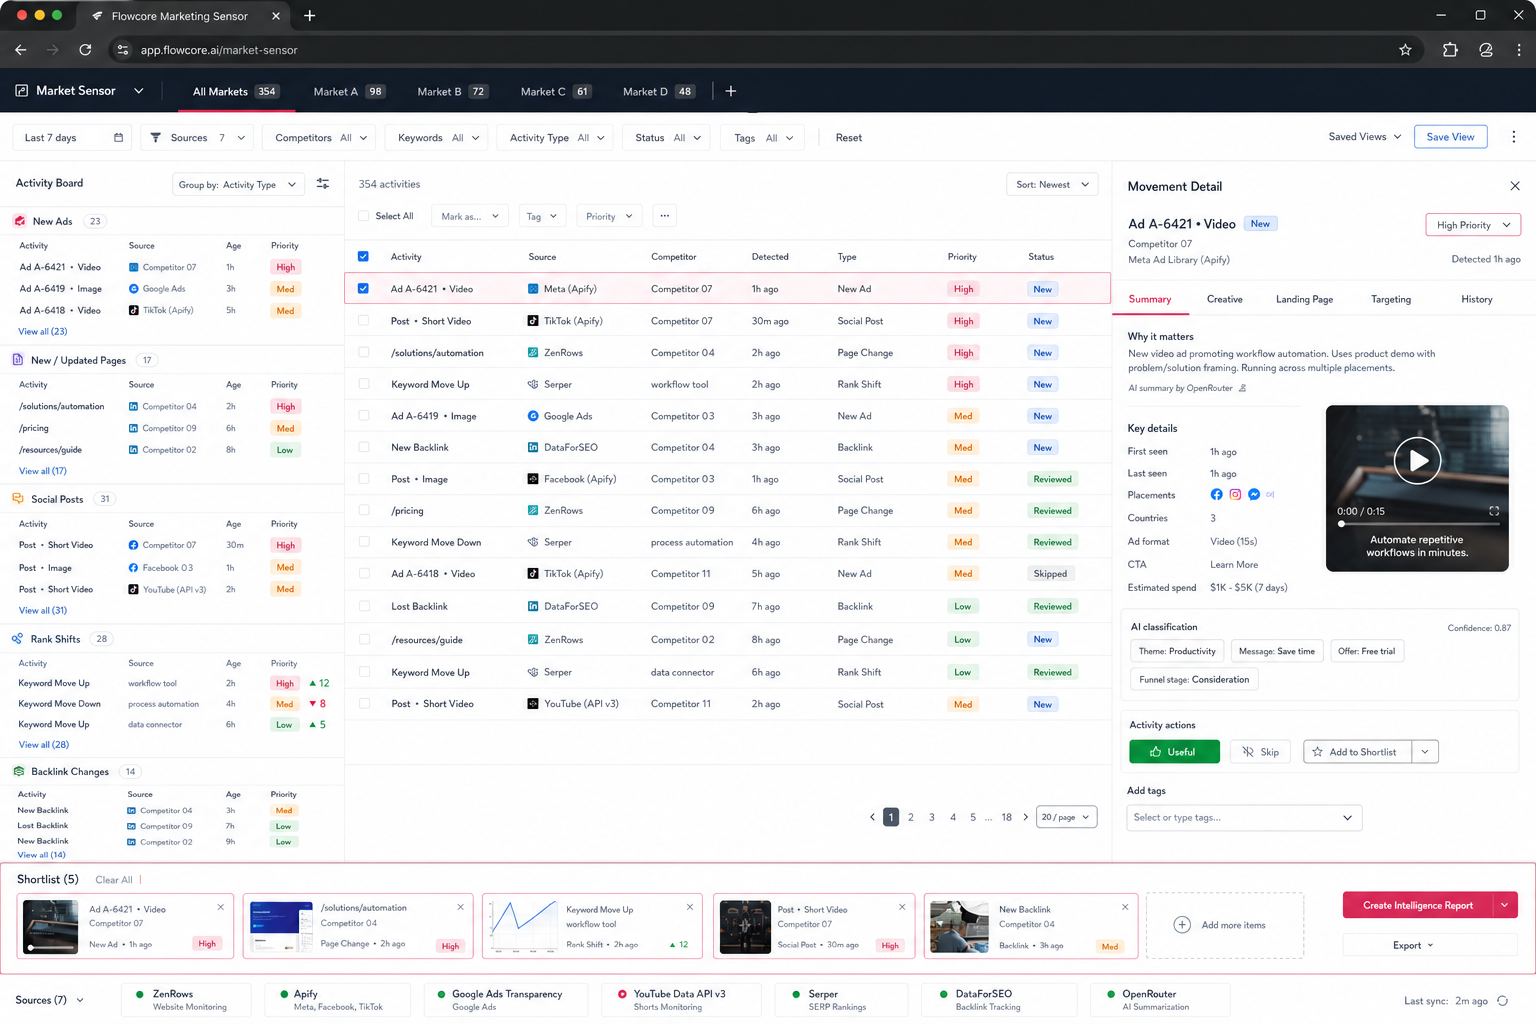Switch to the Market A tab

coord(348,91)
